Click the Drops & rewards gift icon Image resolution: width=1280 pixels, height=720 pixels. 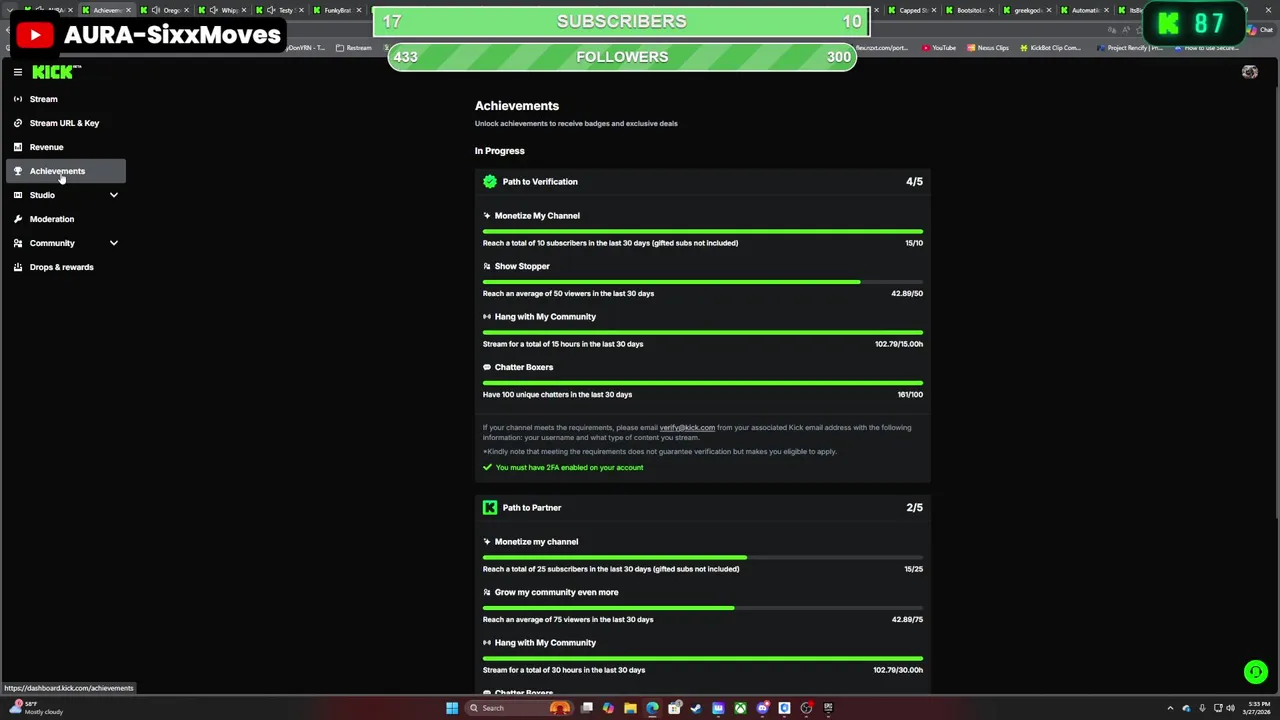click(x=18, y=267)
